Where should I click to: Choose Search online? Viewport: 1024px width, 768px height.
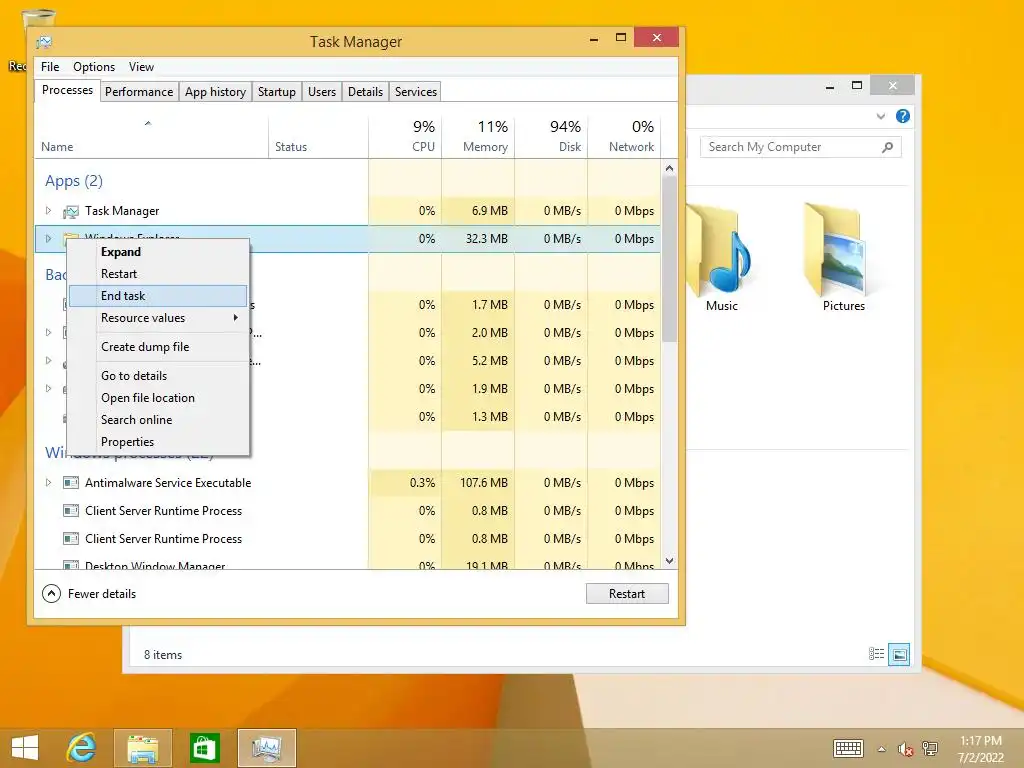point(158,420)
